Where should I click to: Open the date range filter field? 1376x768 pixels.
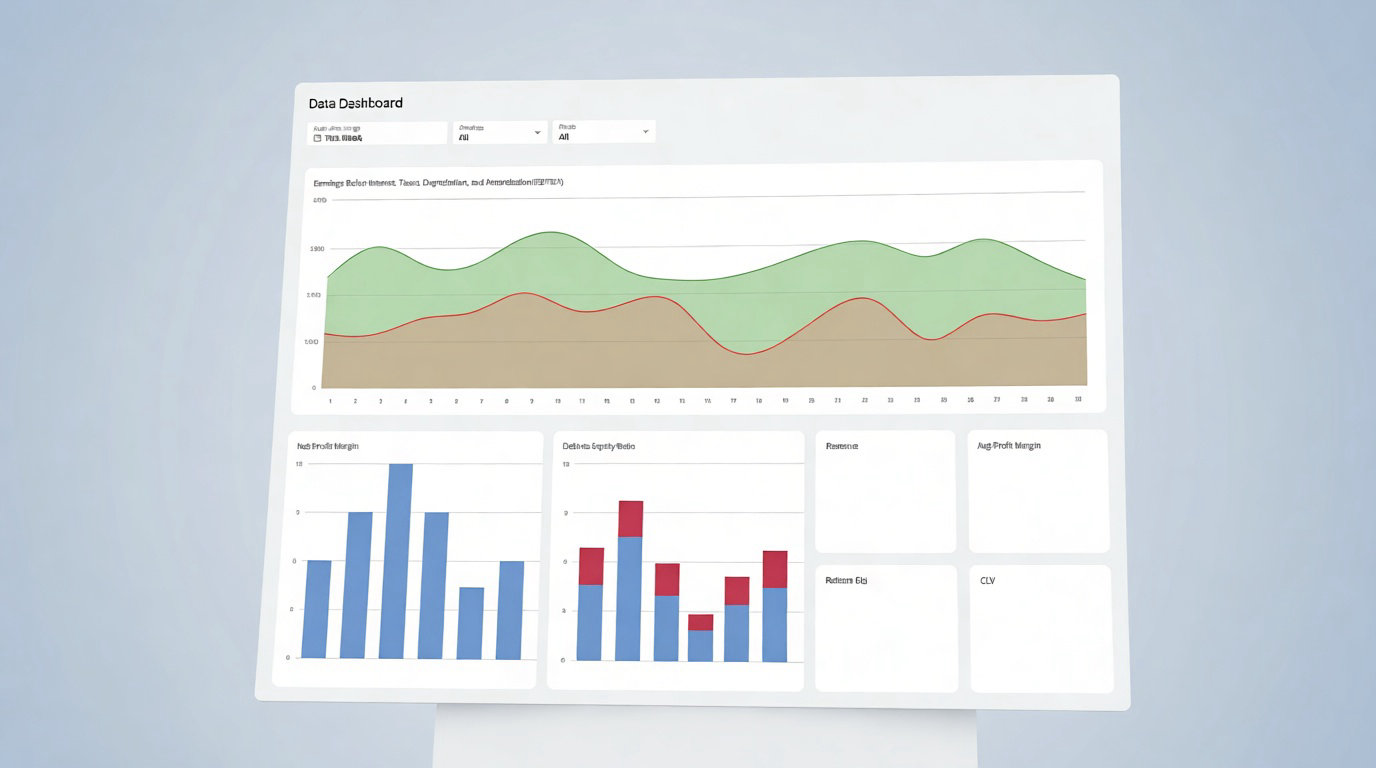(377, 133)
